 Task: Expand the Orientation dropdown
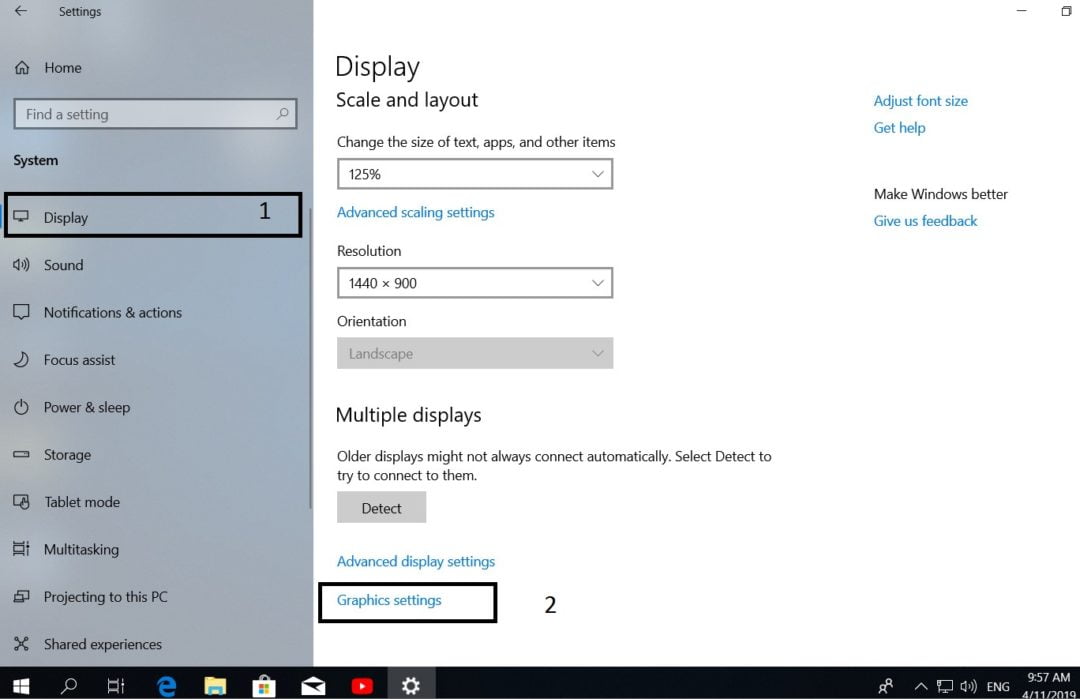point(475,353)
